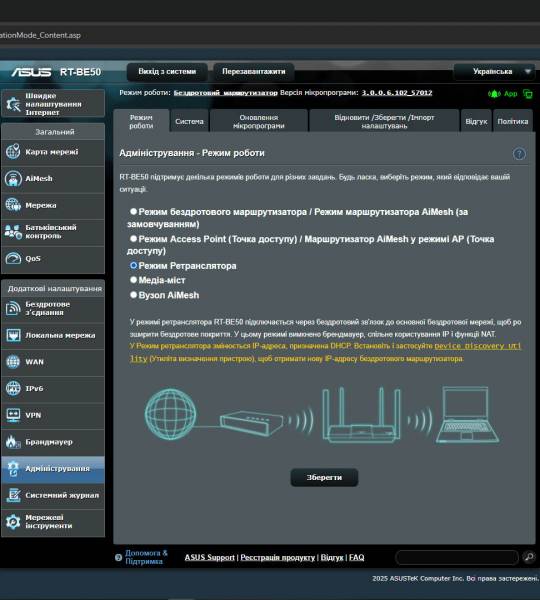Open the Українська language dropdown
The image size is (540, 600).
click(494, 72)
